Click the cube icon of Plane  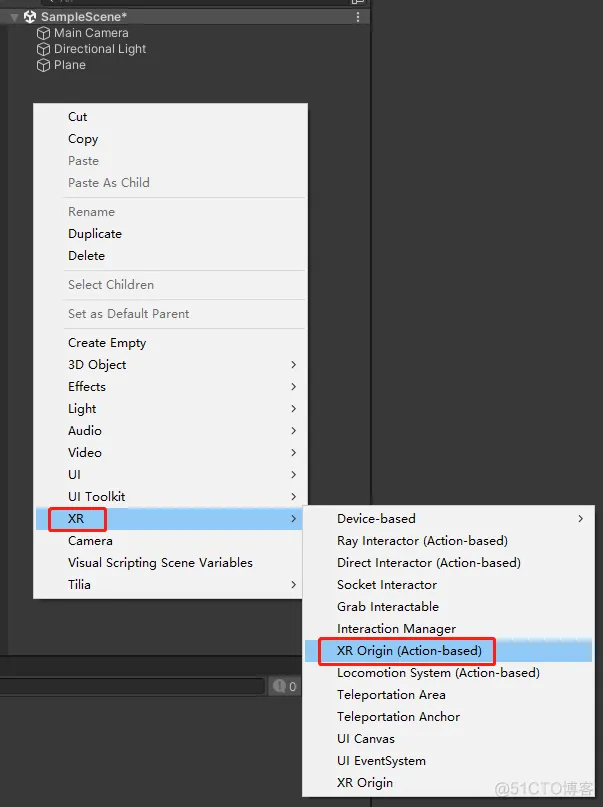click(x=43, y=65)
